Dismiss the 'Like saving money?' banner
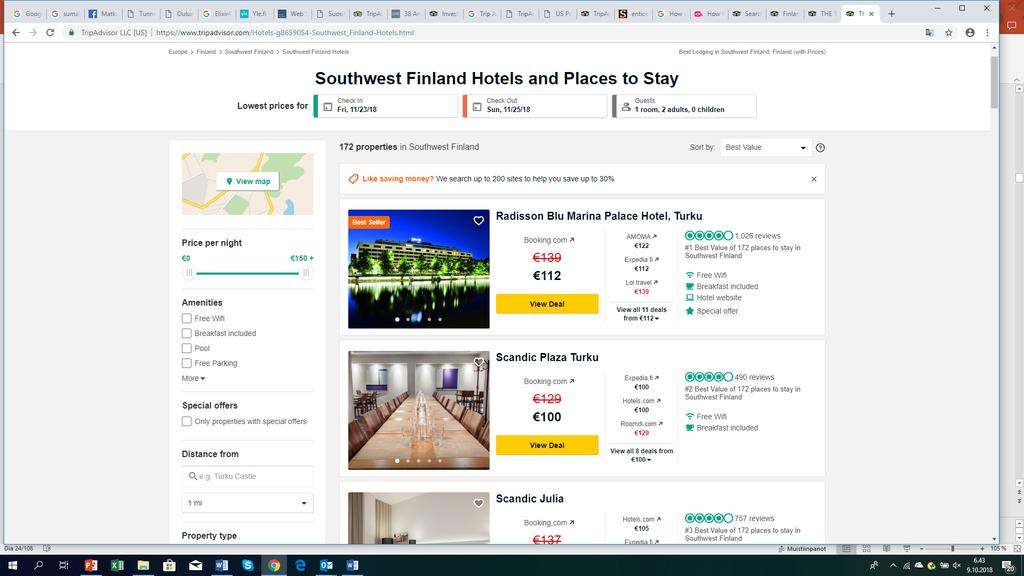 (814, 179)
